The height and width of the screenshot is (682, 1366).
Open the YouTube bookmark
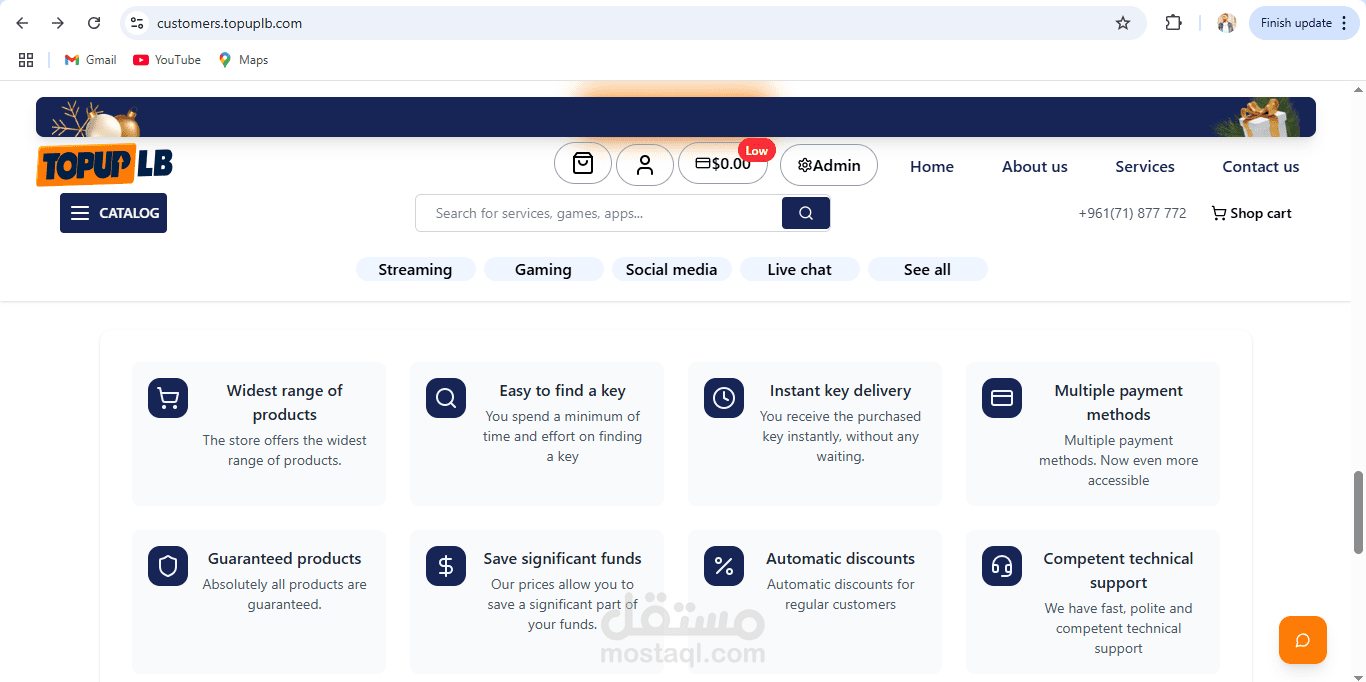tap(167, 60)
